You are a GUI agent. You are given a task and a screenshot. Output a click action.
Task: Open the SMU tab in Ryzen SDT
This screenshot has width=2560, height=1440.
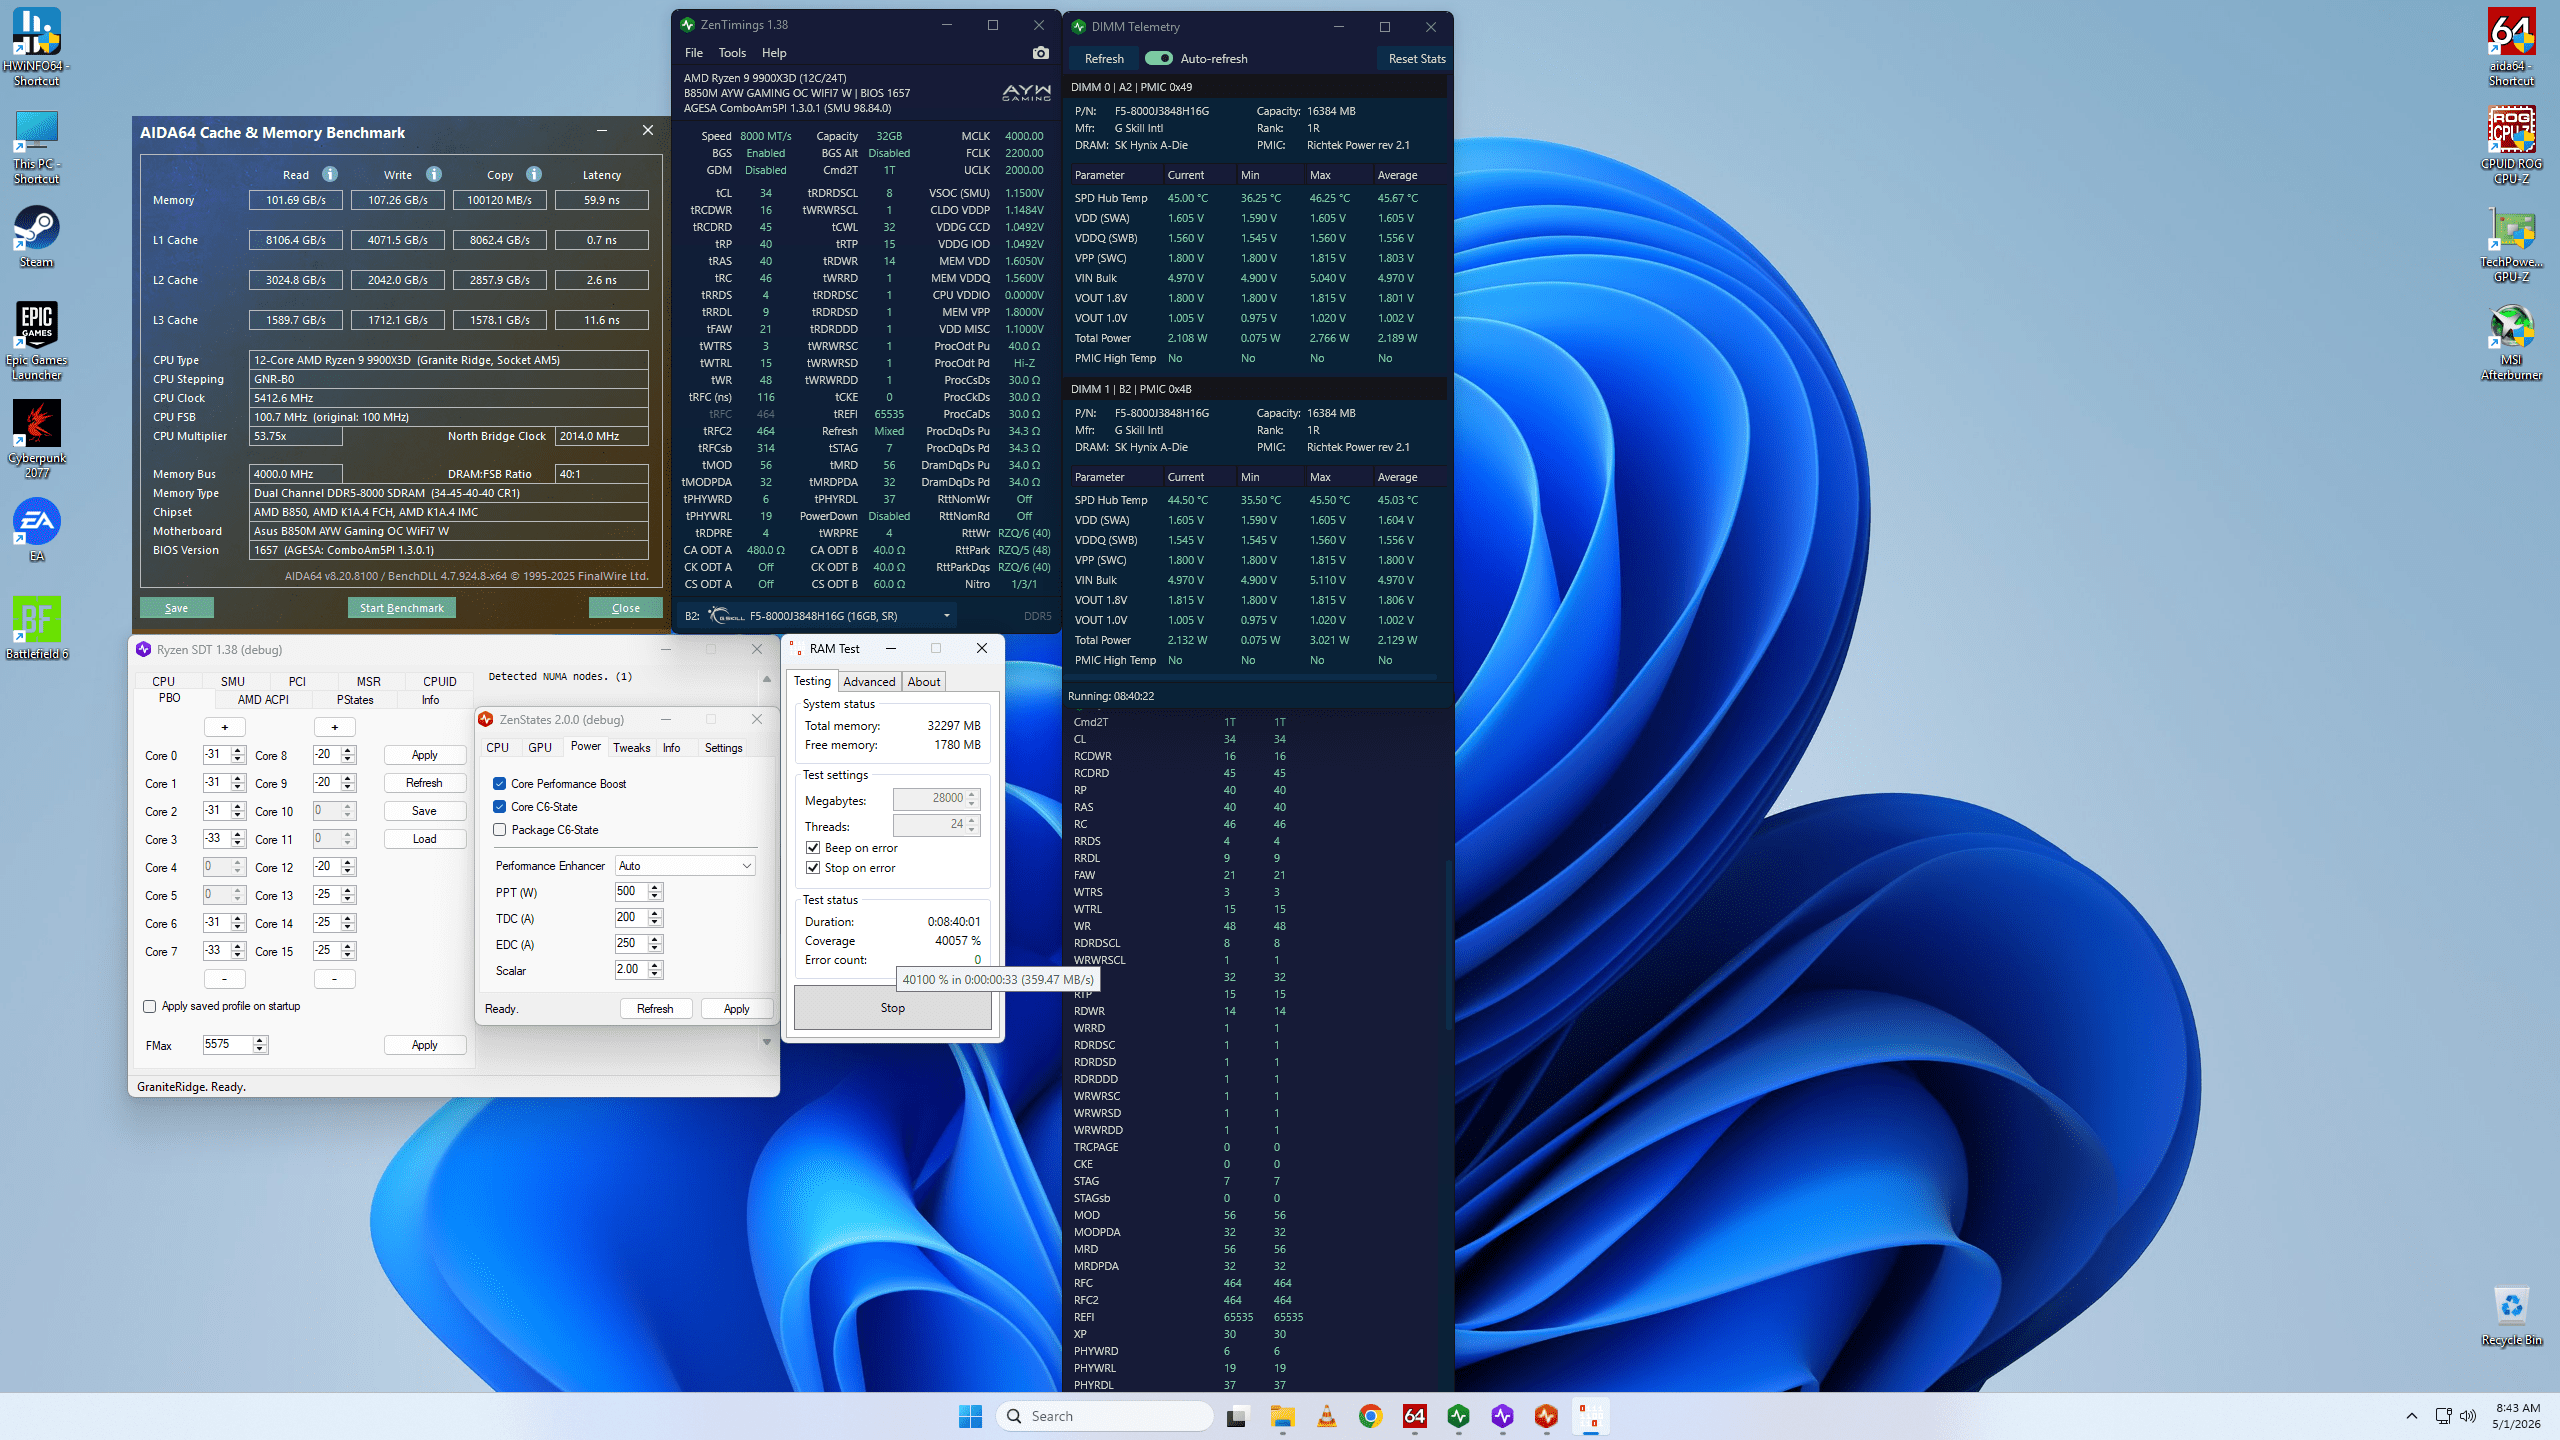click(x=232, y=681)
